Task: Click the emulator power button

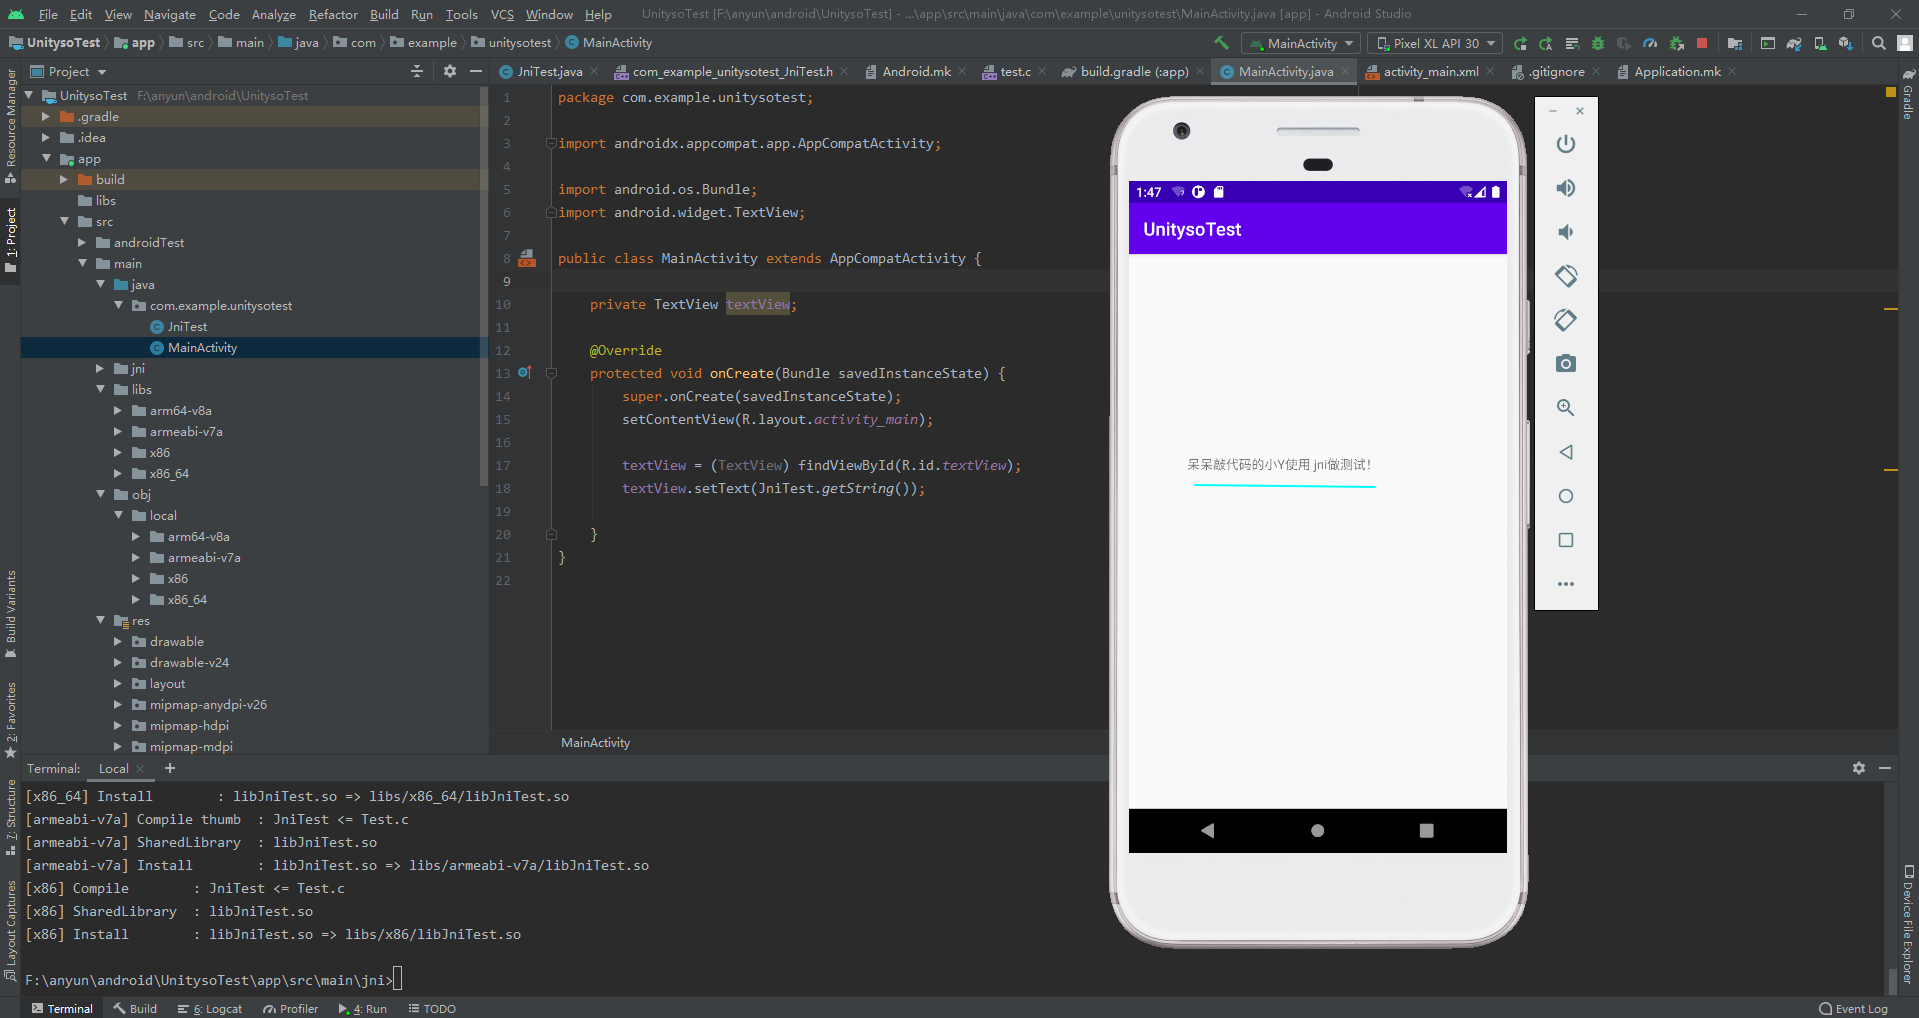Action: (1566, 144)
